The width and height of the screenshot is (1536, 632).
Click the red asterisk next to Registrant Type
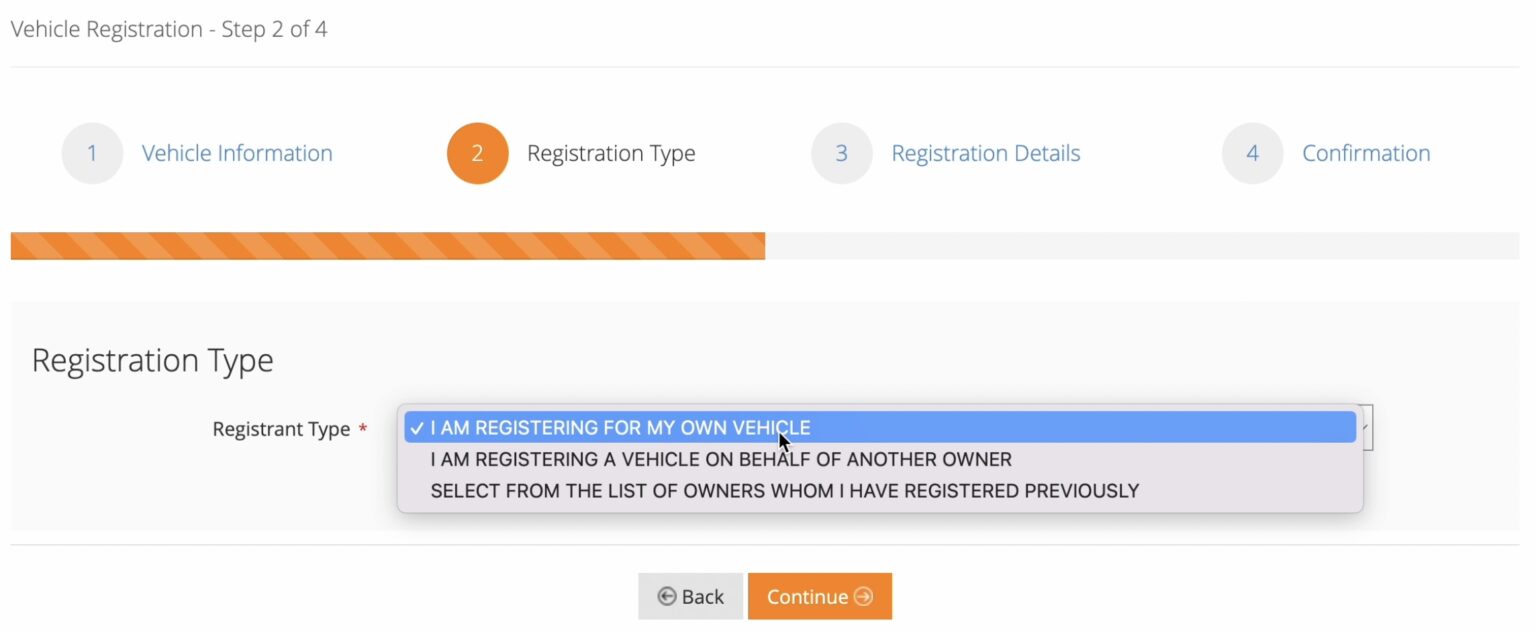click(x=361, y=428)
